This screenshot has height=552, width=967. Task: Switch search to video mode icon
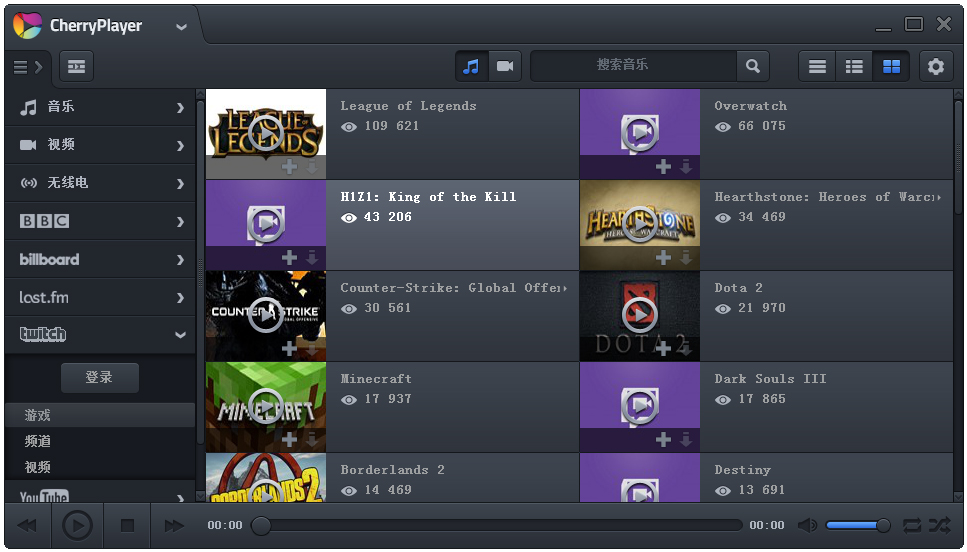click(x=505, y=66)
